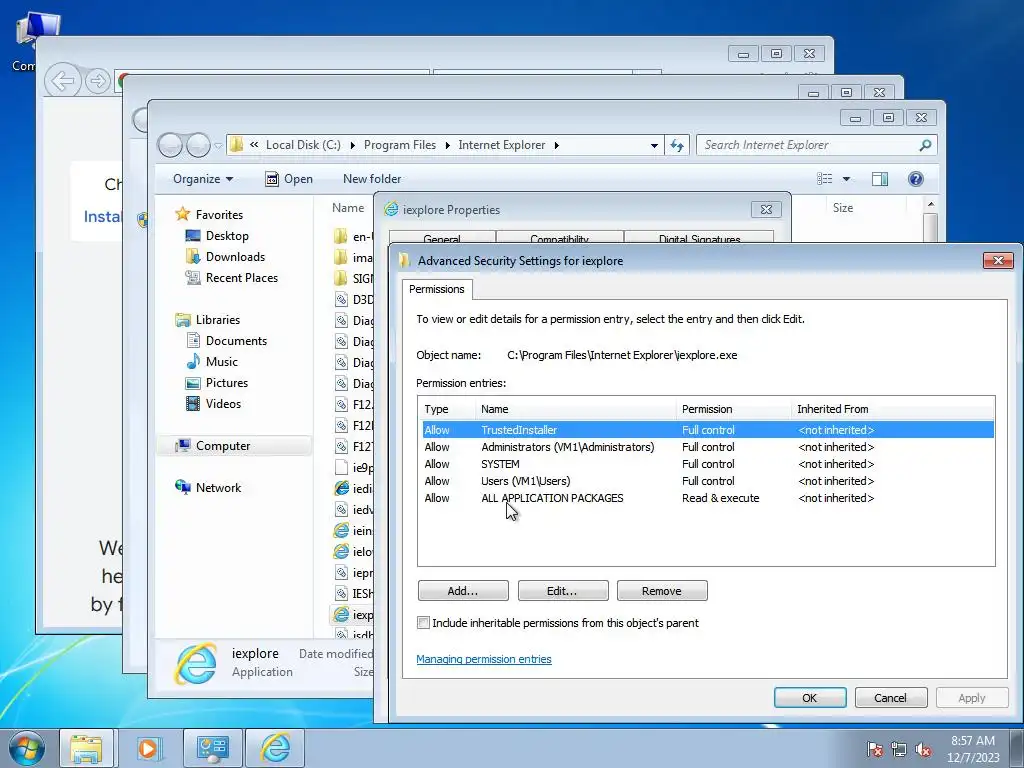
Task: Select the Recent Places icon in Favorites
Action: [x=193, y=278]
